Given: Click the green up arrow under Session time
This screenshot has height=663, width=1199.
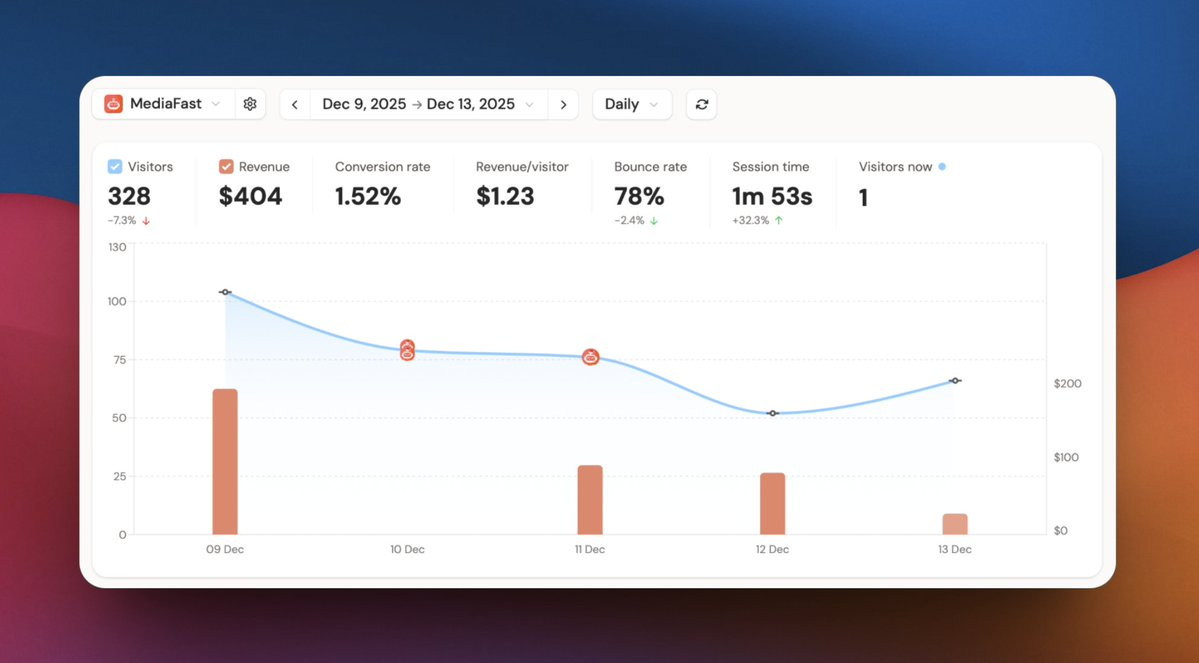Looking at the screenshot, I should (x=778, y=220).
